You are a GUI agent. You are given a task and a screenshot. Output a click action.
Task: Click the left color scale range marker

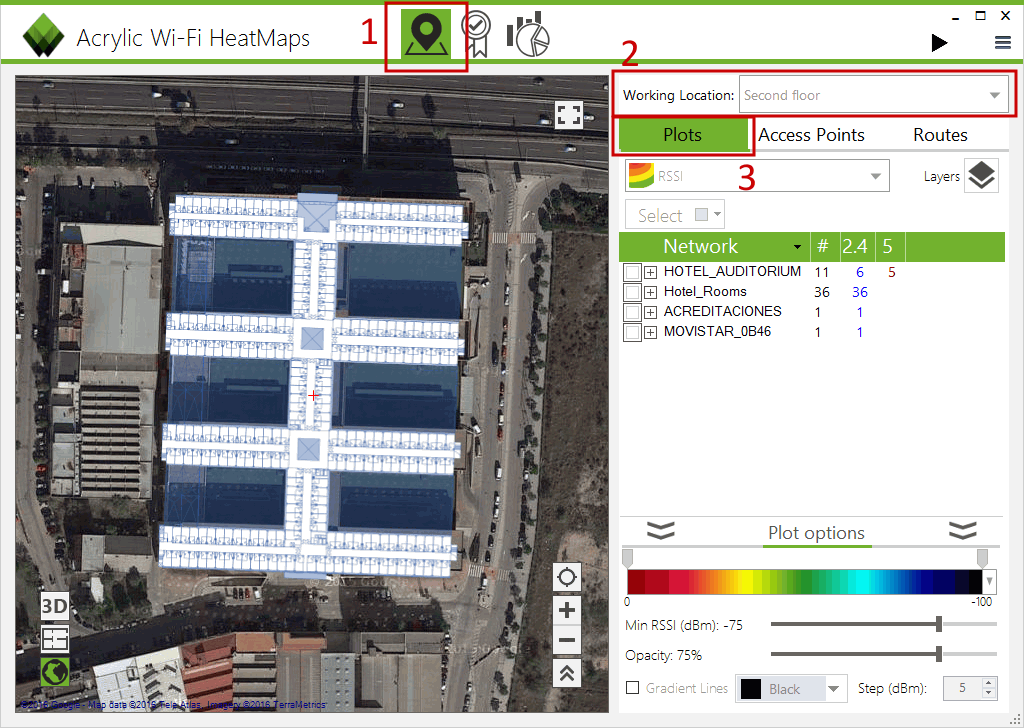tap(628, 558)
